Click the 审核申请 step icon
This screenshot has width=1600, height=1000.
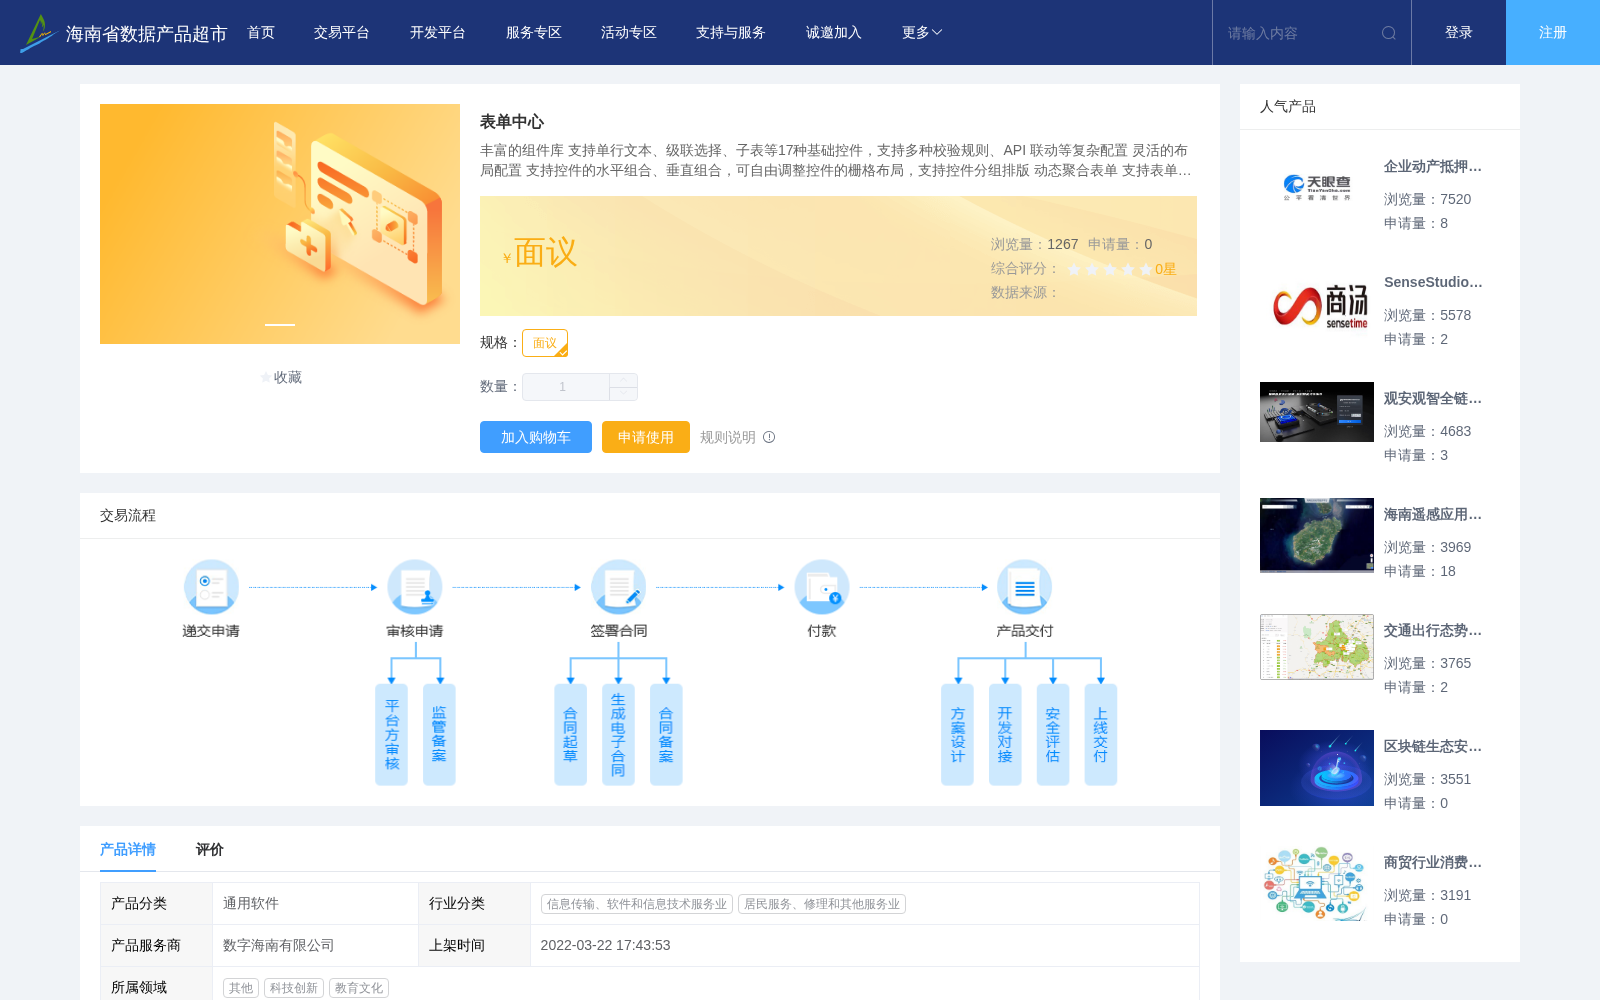pos(415,587)
